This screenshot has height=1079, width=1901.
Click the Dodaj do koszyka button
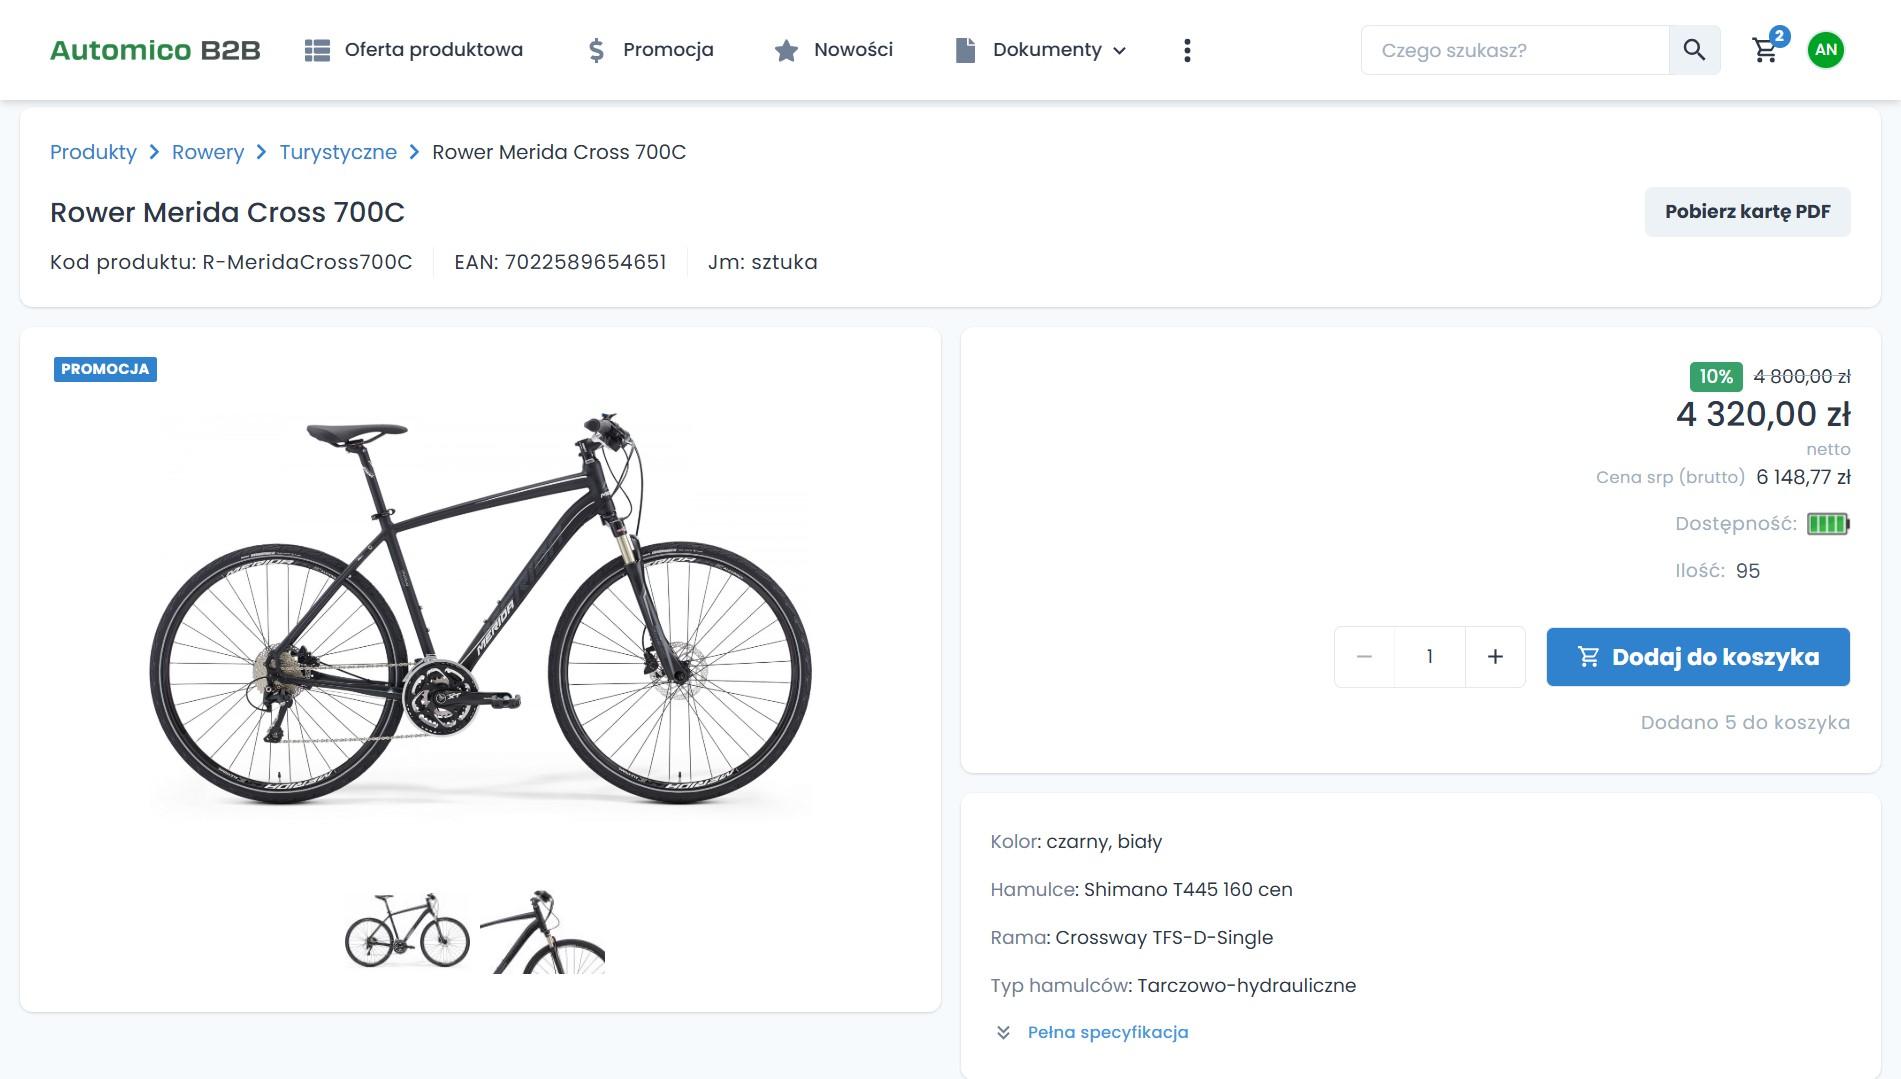[x=1697, y=657]
